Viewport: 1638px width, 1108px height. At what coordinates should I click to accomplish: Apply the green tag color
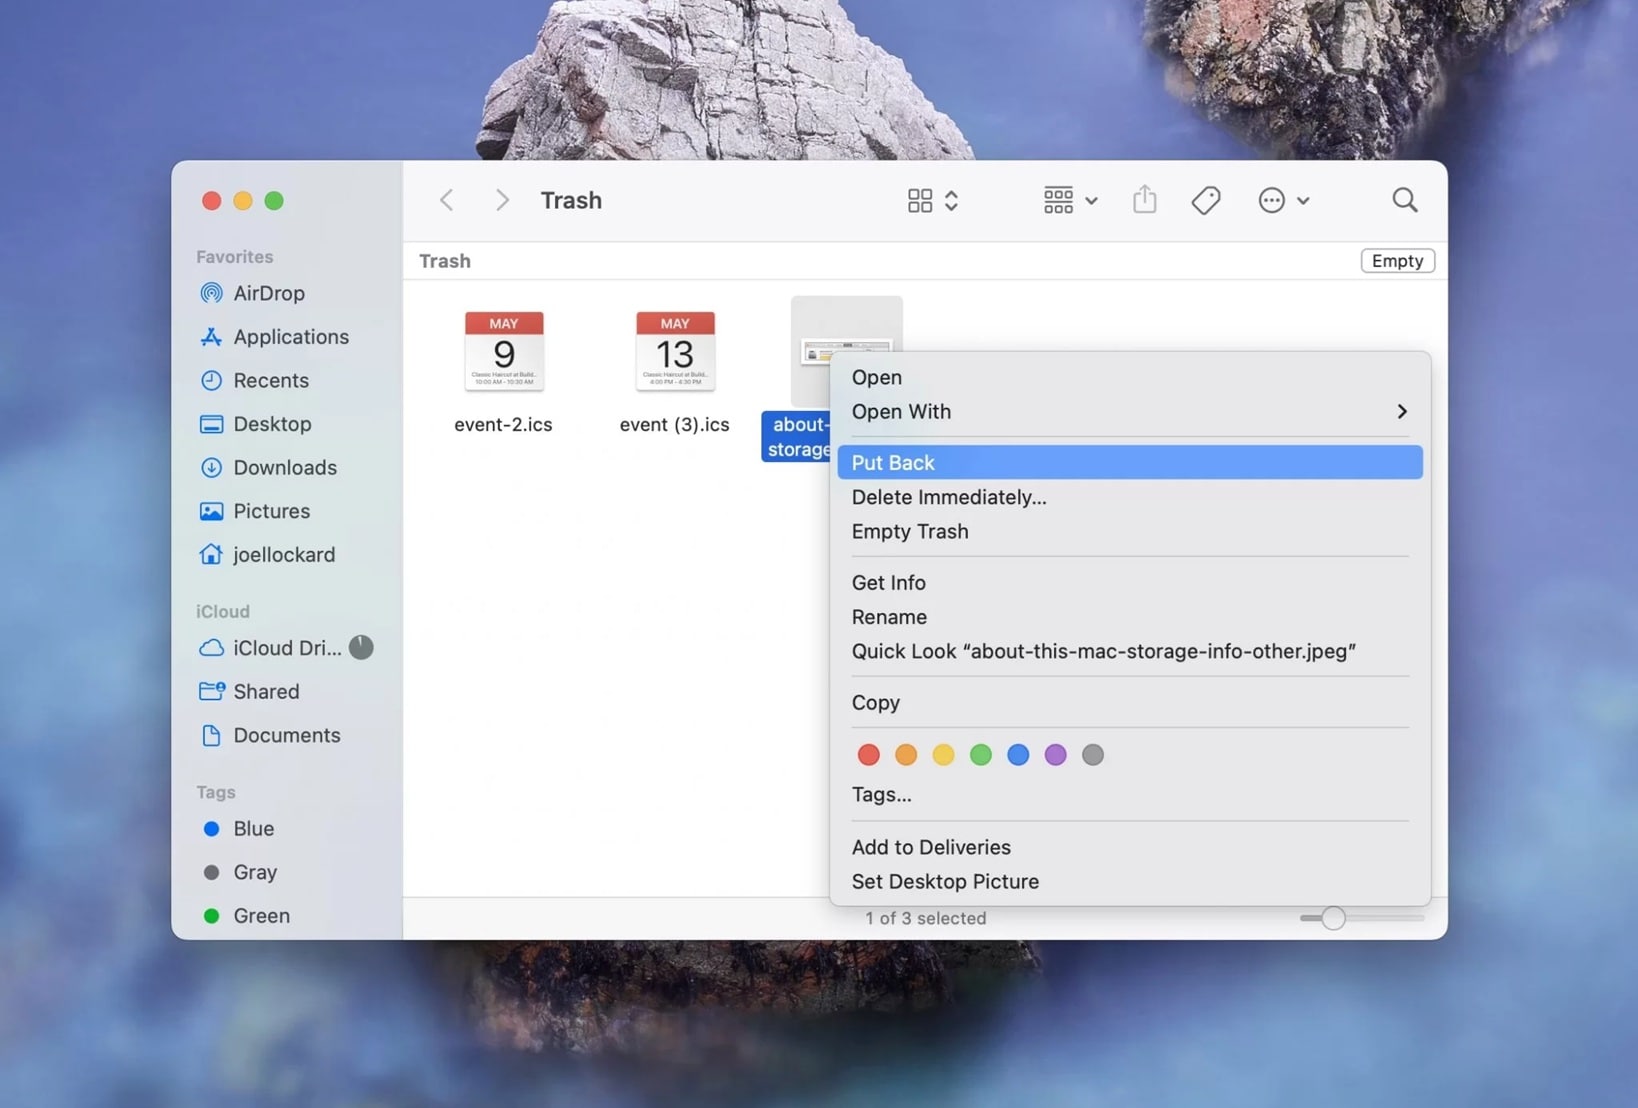tap(981, 754)
